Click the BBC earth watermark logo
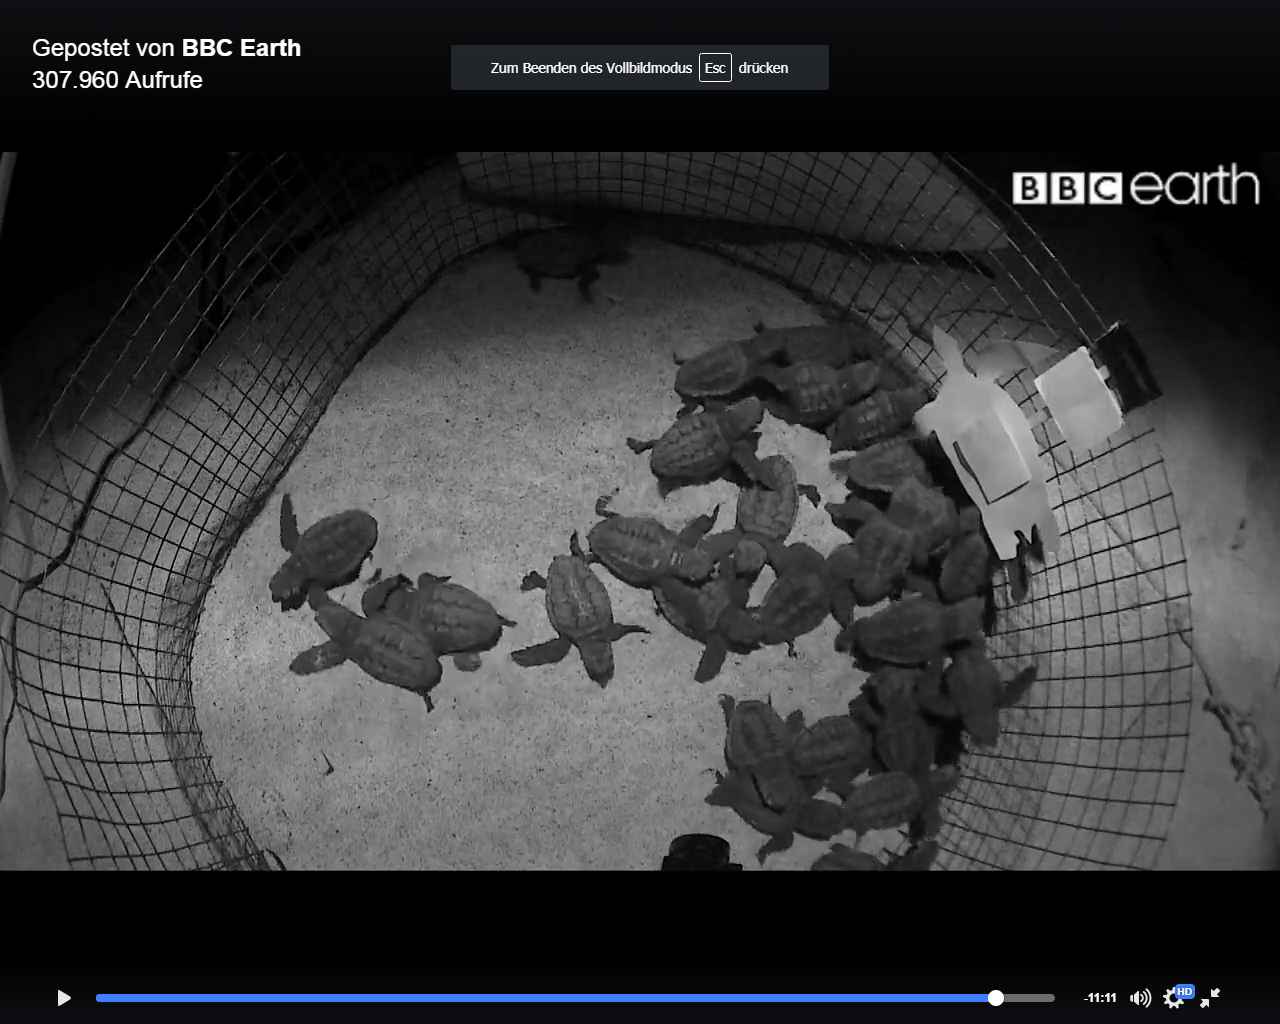The height and width of the screenshot is (1024, 1280). [1135, 187]
